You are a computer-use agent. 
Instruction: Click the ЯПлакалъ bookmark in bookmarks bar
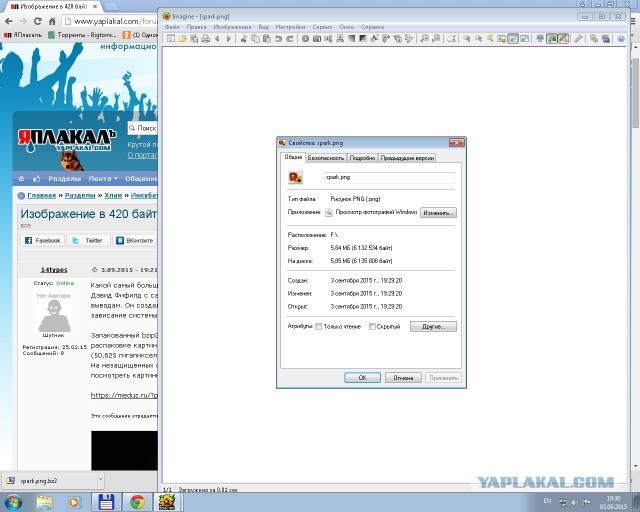point(23,35)
